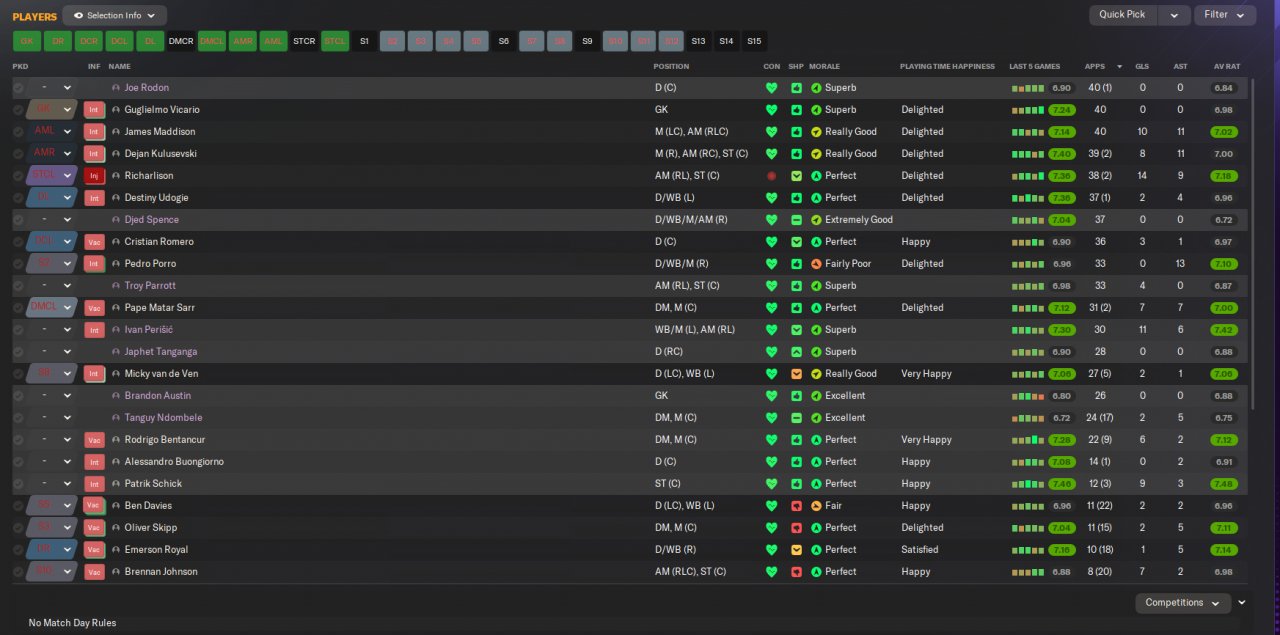Click Ivan Perišić's 7.42 average rating
1280x635 pixels.
pos(1223,330)
